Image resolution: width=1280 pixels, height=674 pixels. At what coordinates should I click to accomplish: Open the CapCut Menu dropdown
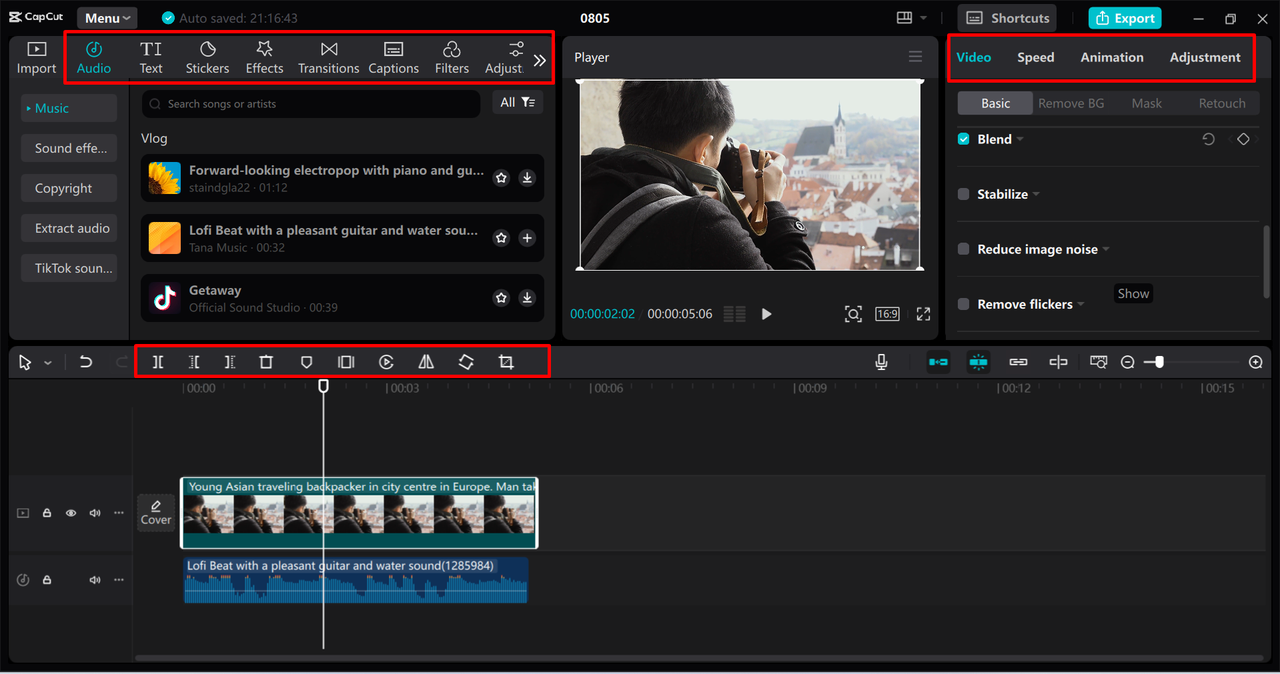107,18
